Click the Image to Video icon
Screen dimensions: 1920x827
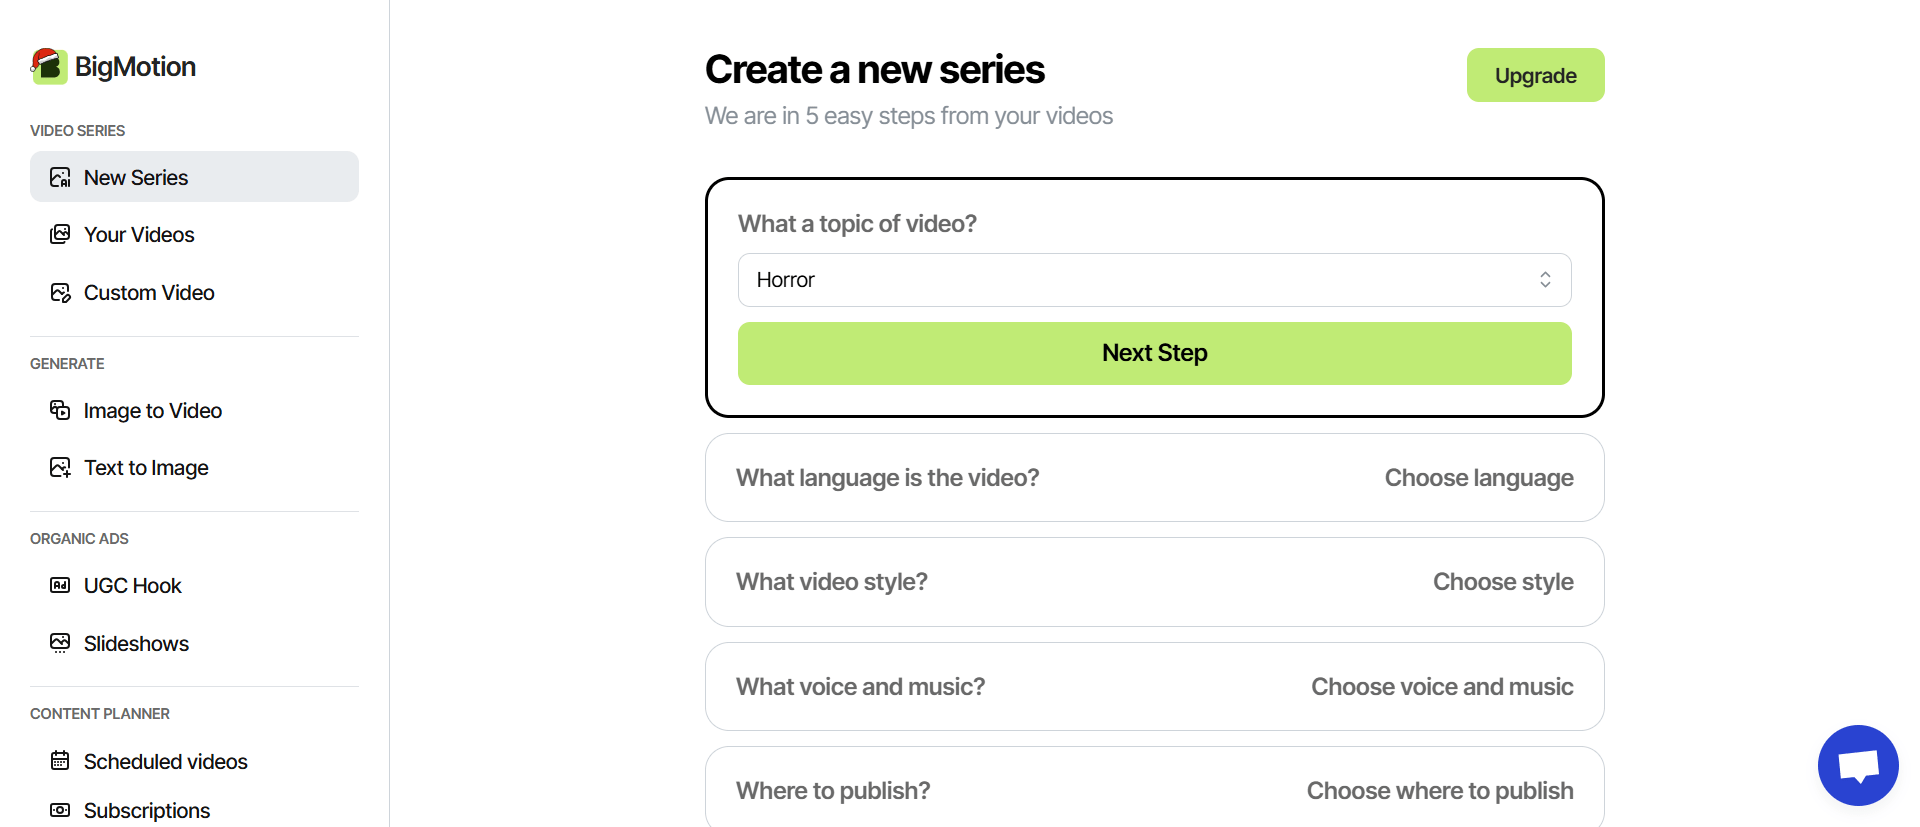click(60, 410)
